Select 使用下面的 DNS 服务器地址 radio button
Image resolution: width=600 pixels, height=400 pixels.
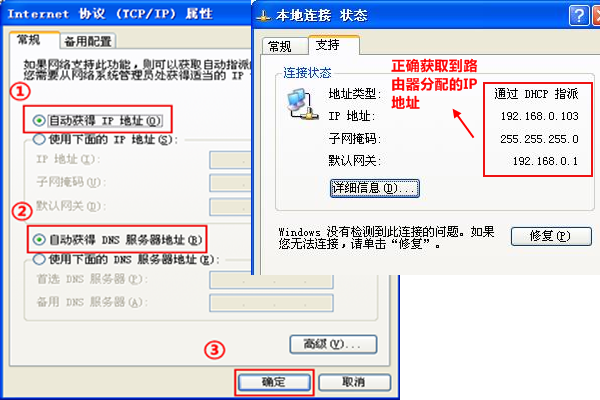click(39, 259)
